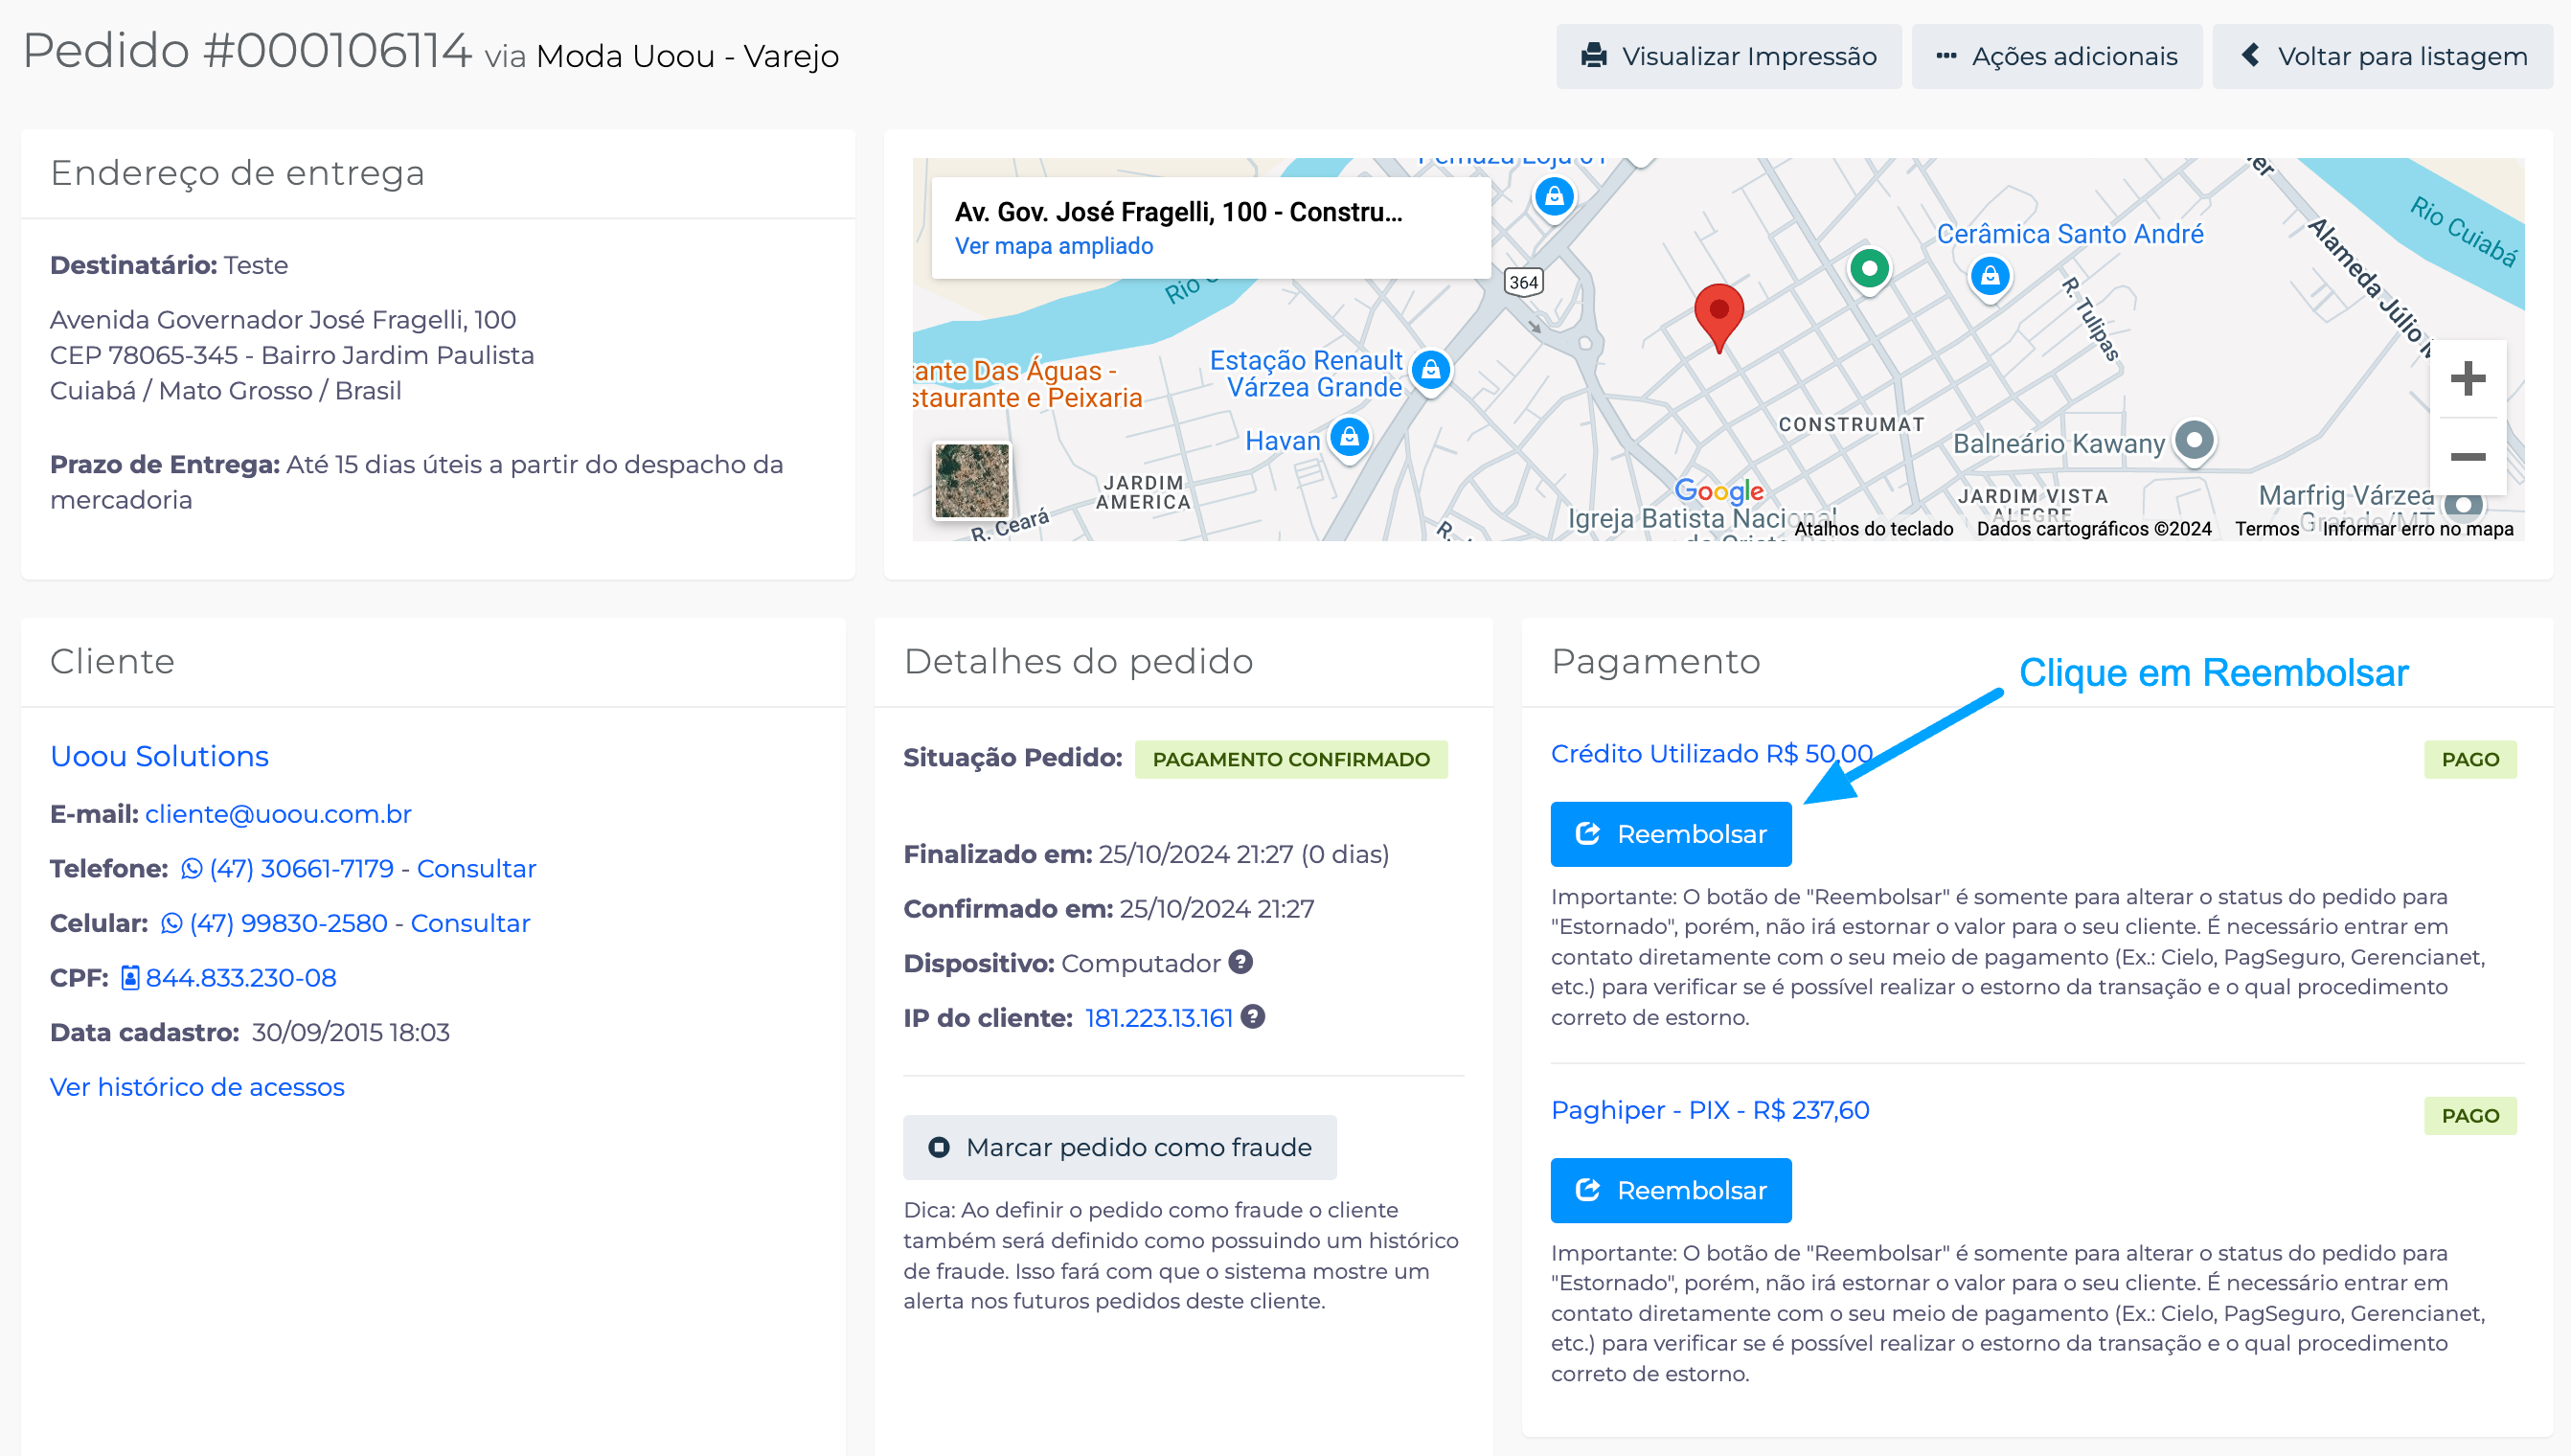
Task: Open Paghiper - PIX payment details
Action: (1709, 1110)
